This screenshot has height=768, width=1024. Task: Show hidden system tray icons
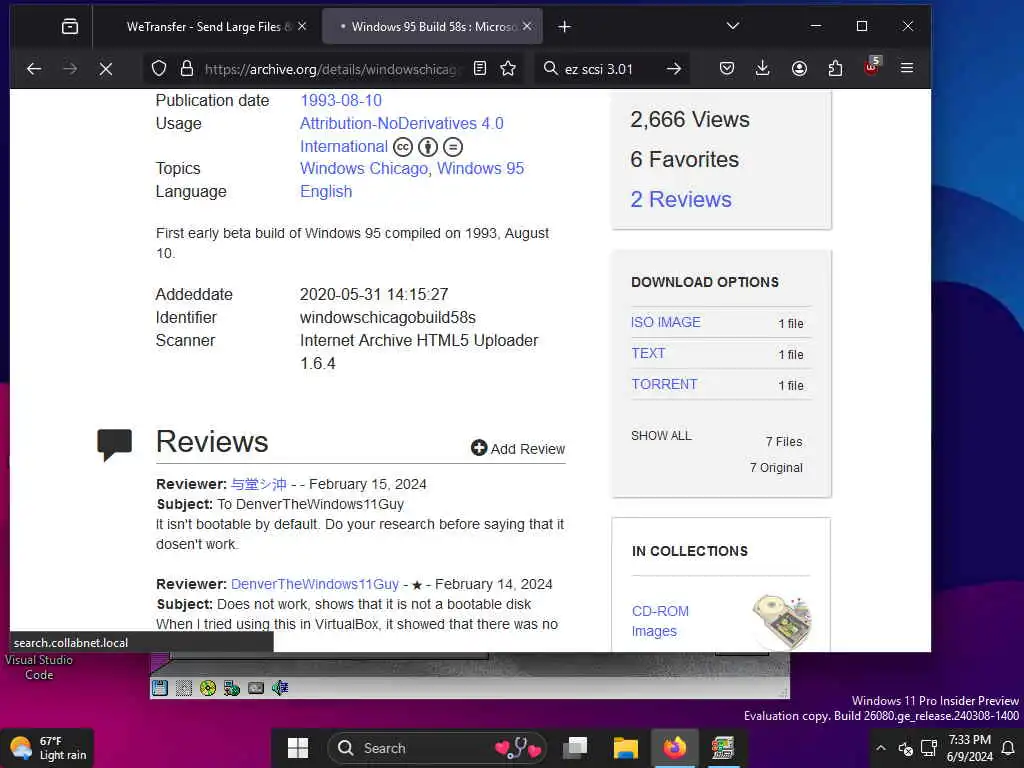(880, 748)
